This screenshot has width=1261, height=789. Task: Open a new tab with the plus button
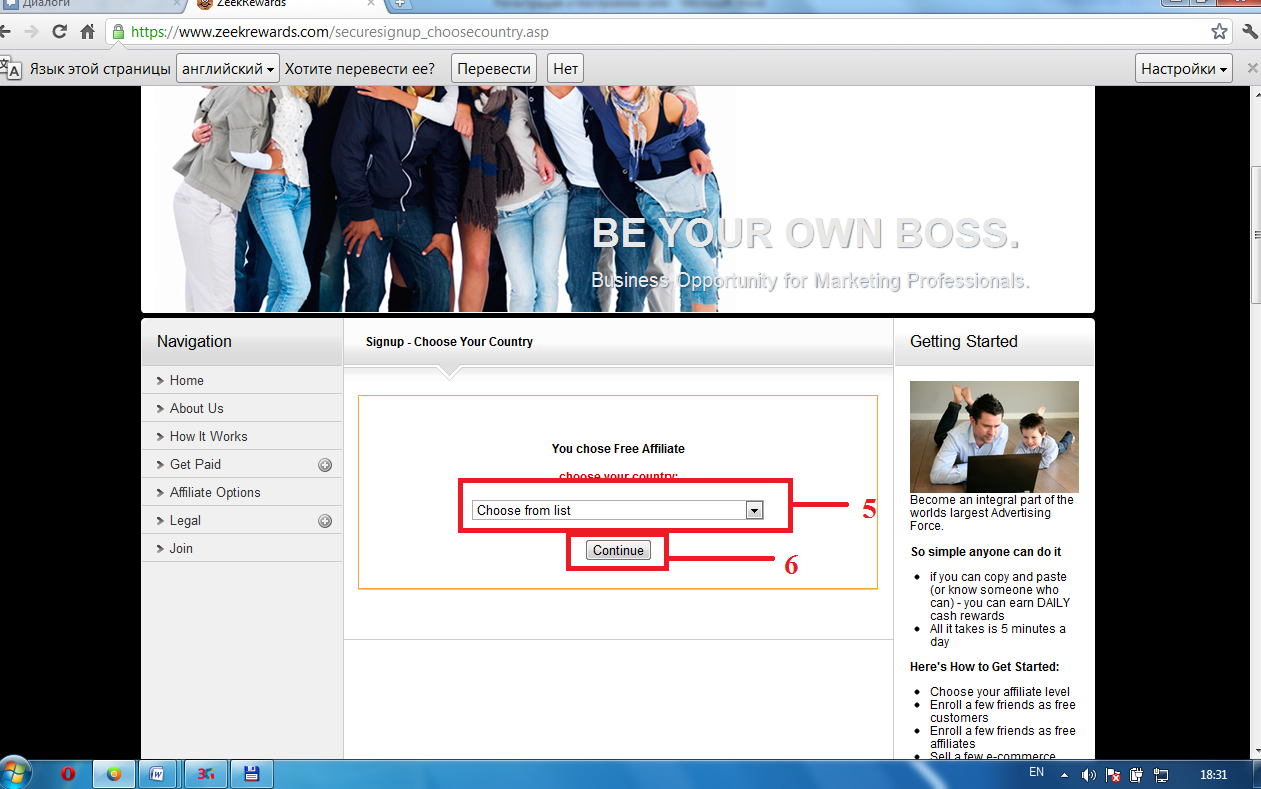[x=399, y=4]
